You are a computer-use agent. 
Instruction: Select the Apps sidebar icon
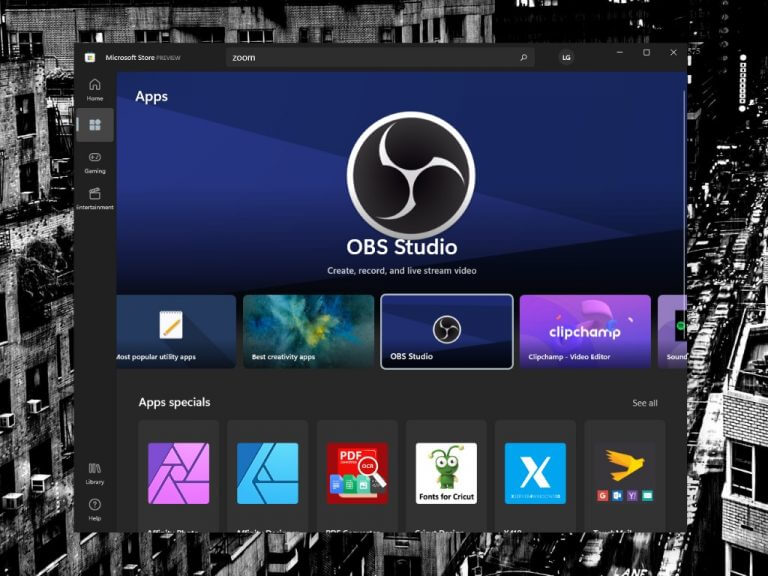click(95, 125)
